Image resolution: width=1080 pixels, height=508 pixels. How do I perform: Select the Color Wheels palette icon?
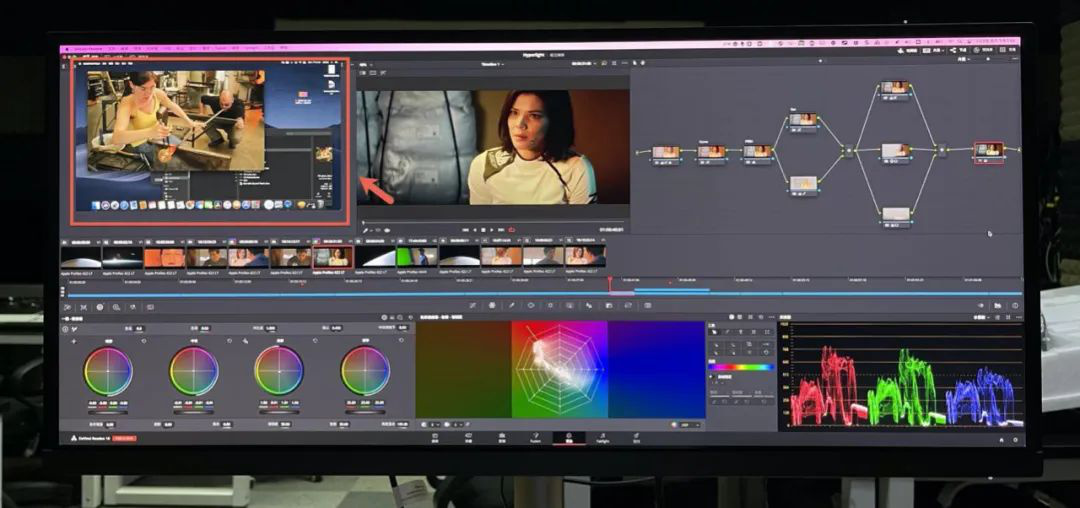pyautogui.click(x=101, y=307)
